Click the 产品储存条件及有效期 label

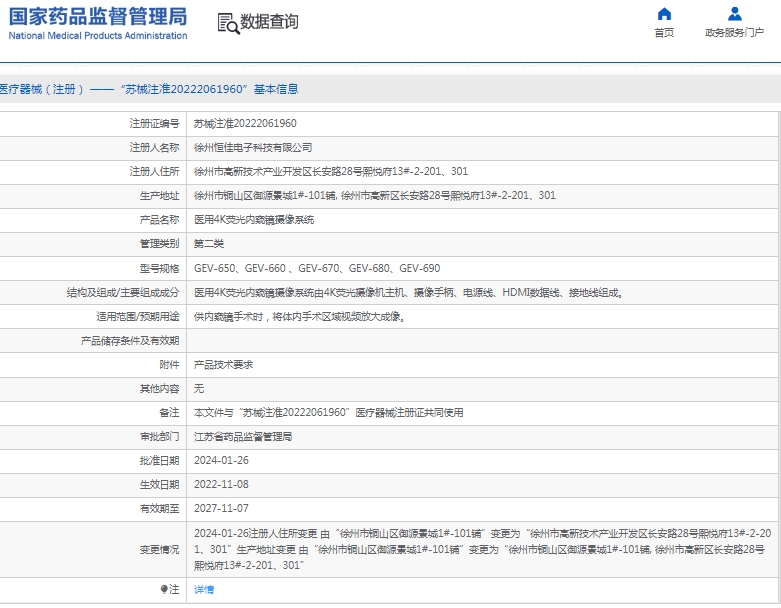click(130, 341)
